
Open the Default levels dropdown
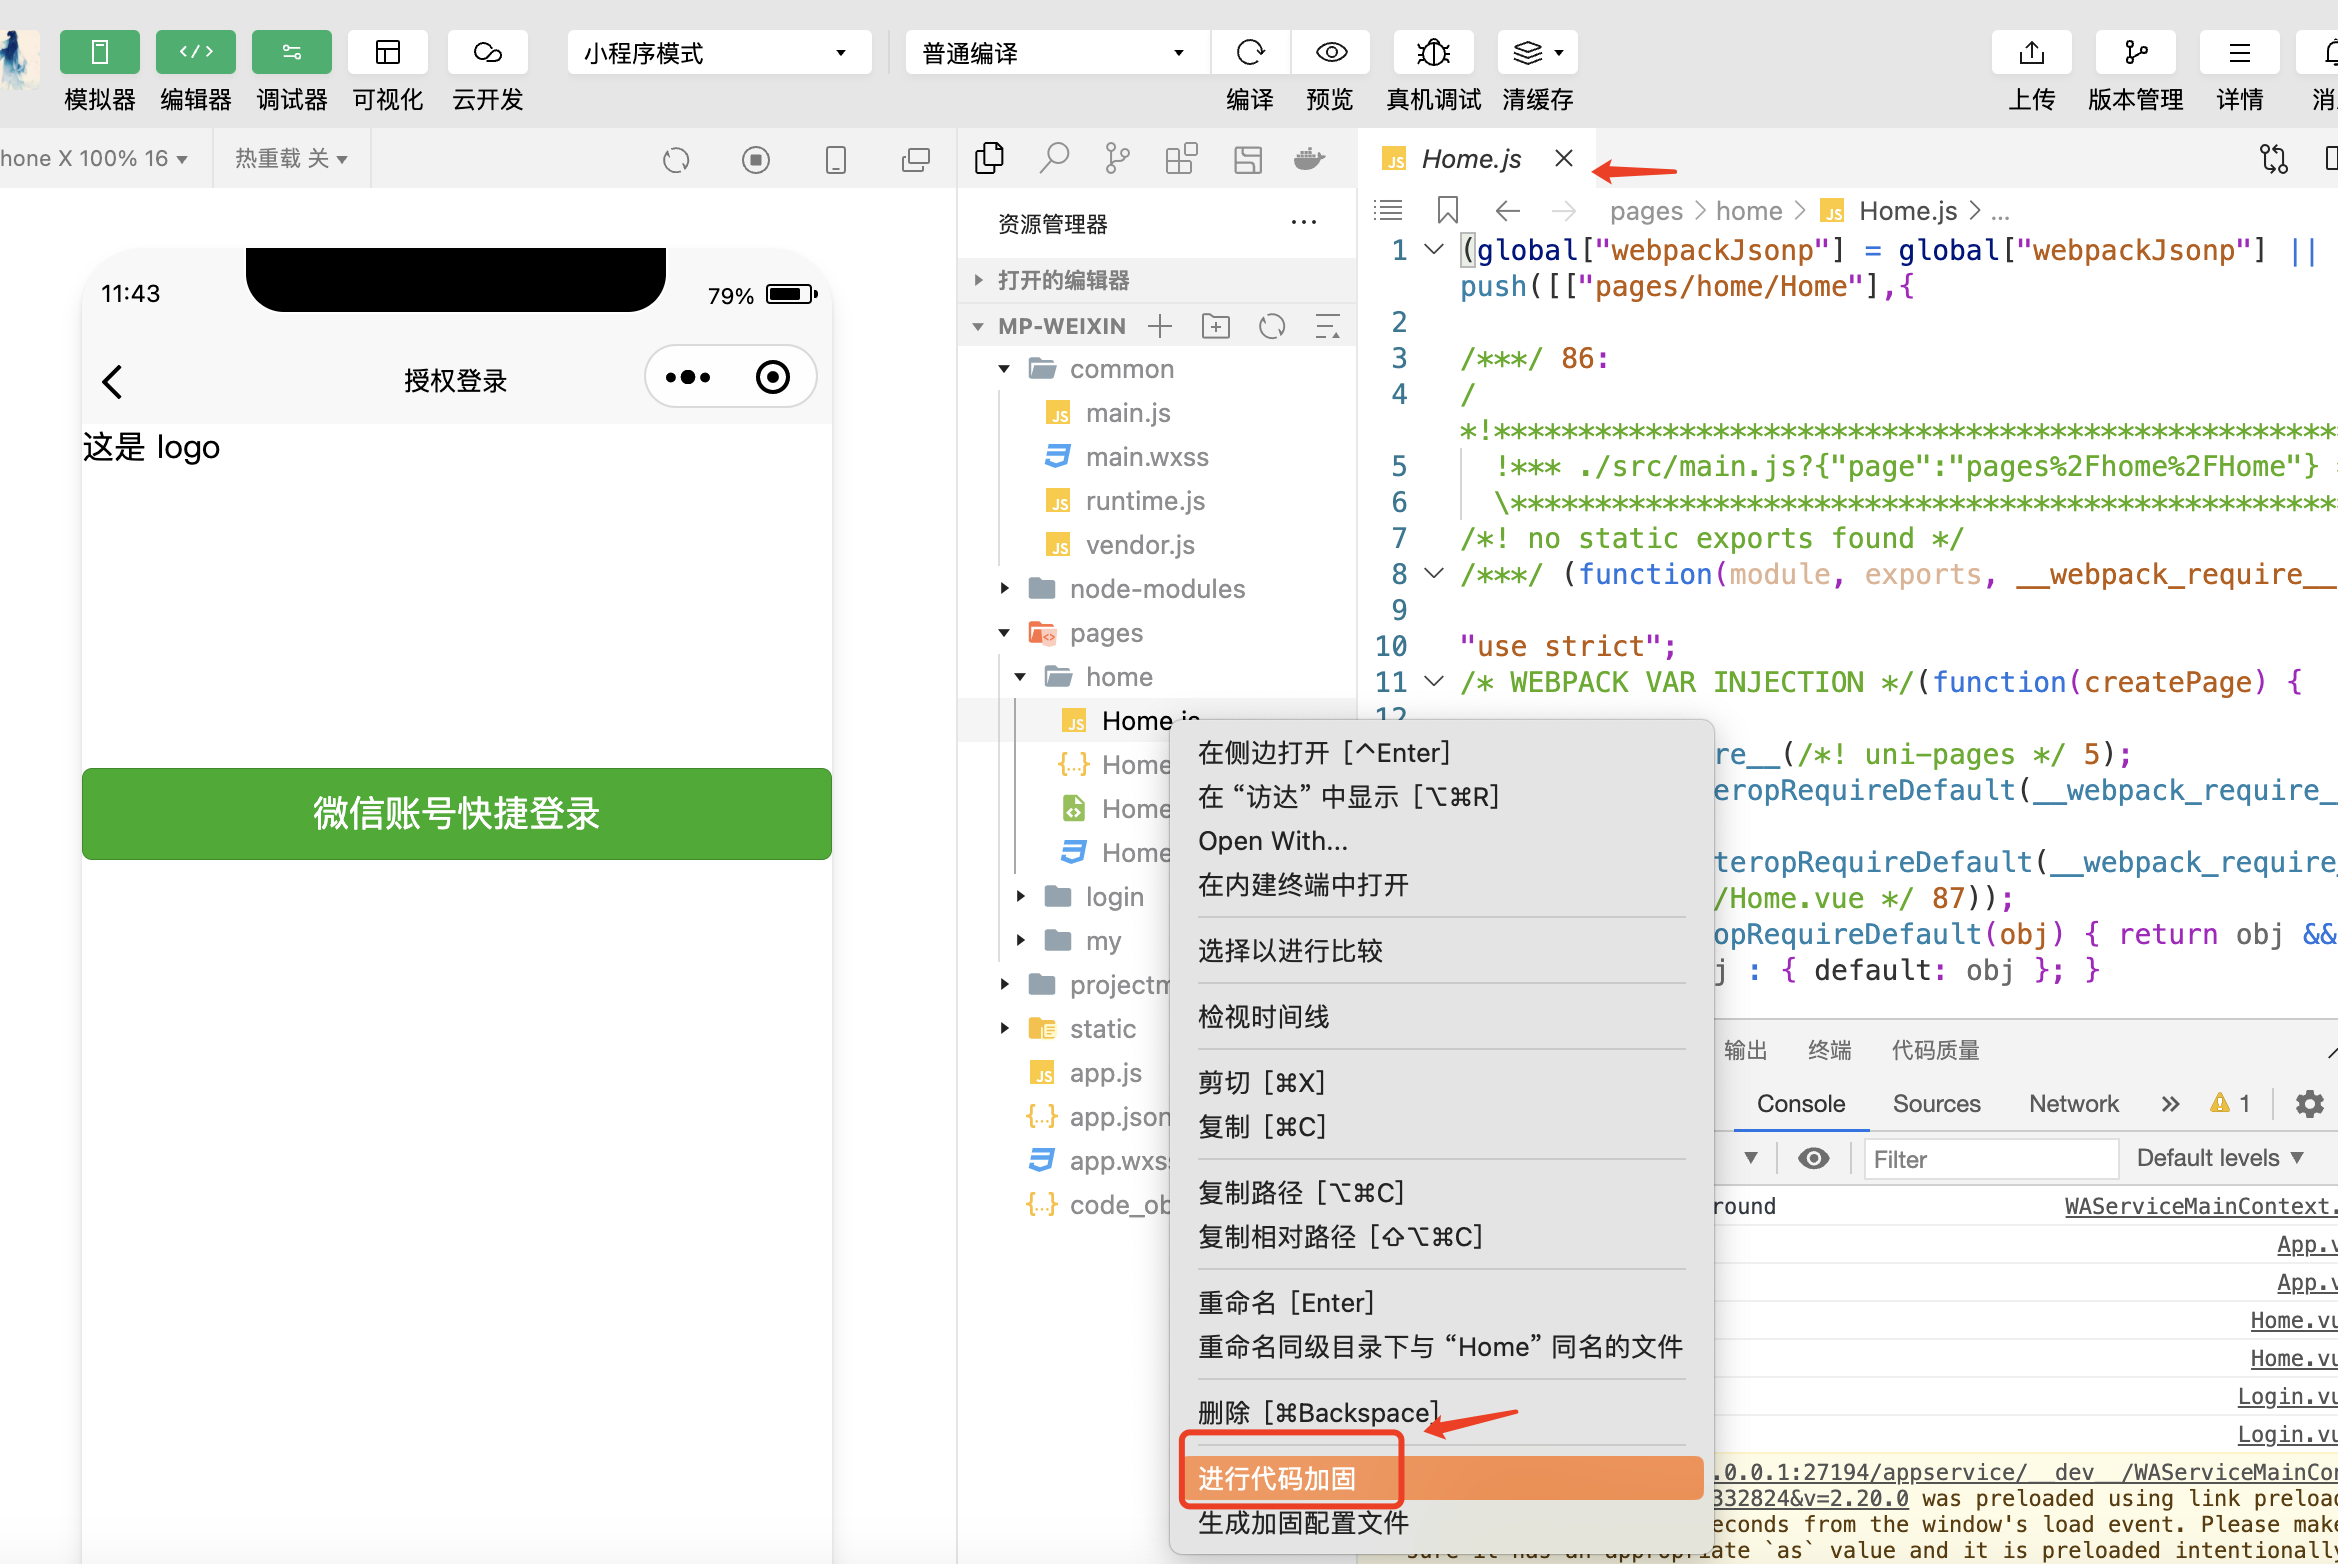click(2220, 1158)
